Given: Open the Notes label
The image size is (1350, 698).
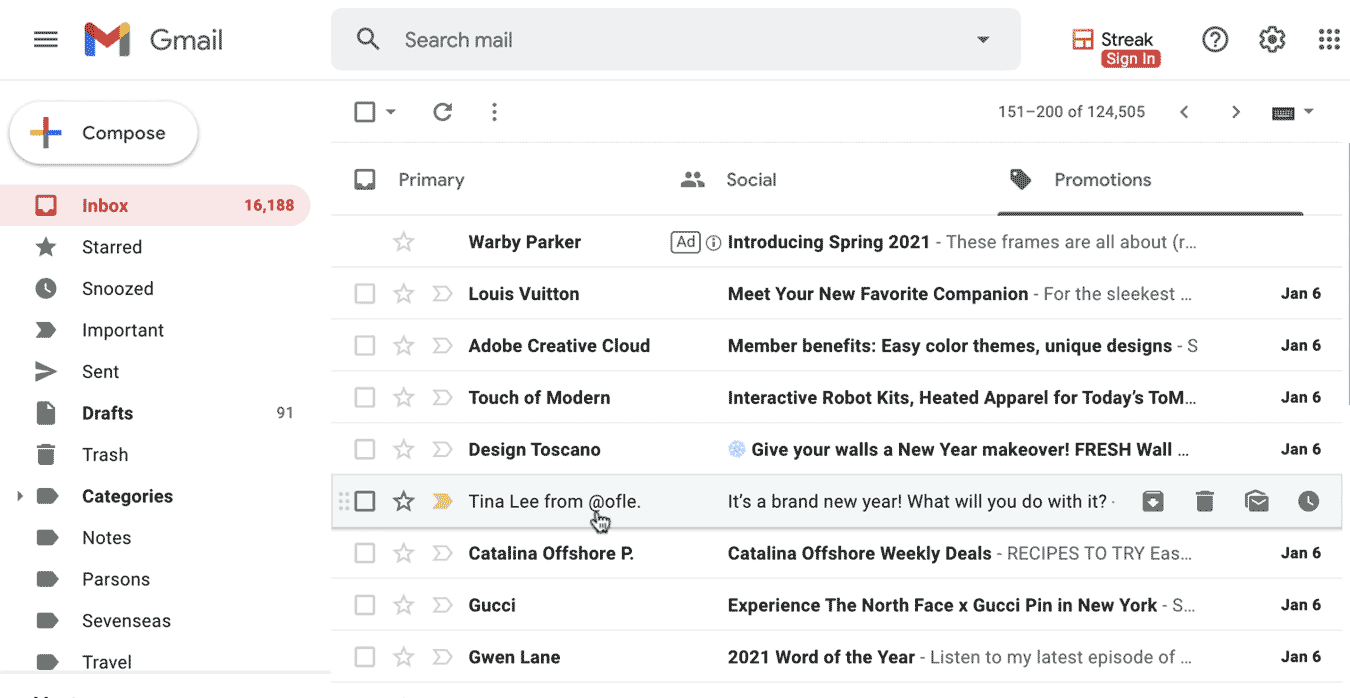Looking at the screenshot, I should click(155, 538).
